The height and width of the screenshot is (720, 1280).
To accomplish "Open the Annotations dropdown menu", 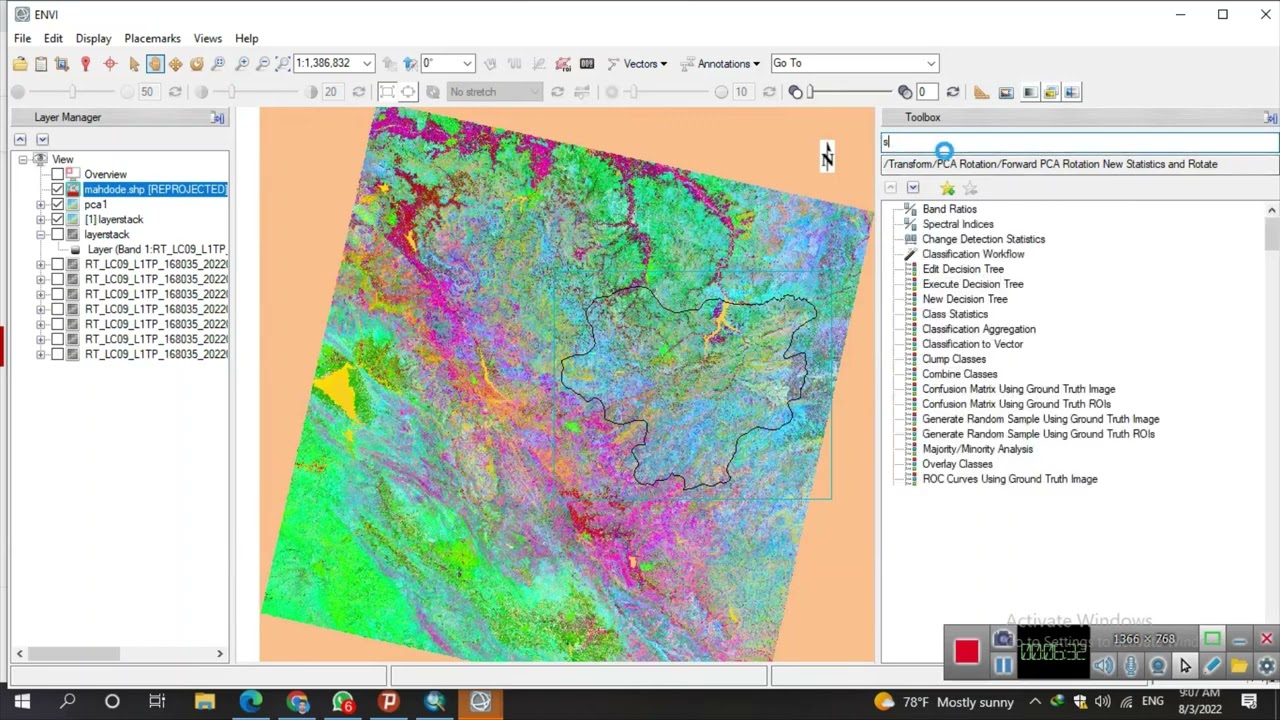I will point(720,64).
